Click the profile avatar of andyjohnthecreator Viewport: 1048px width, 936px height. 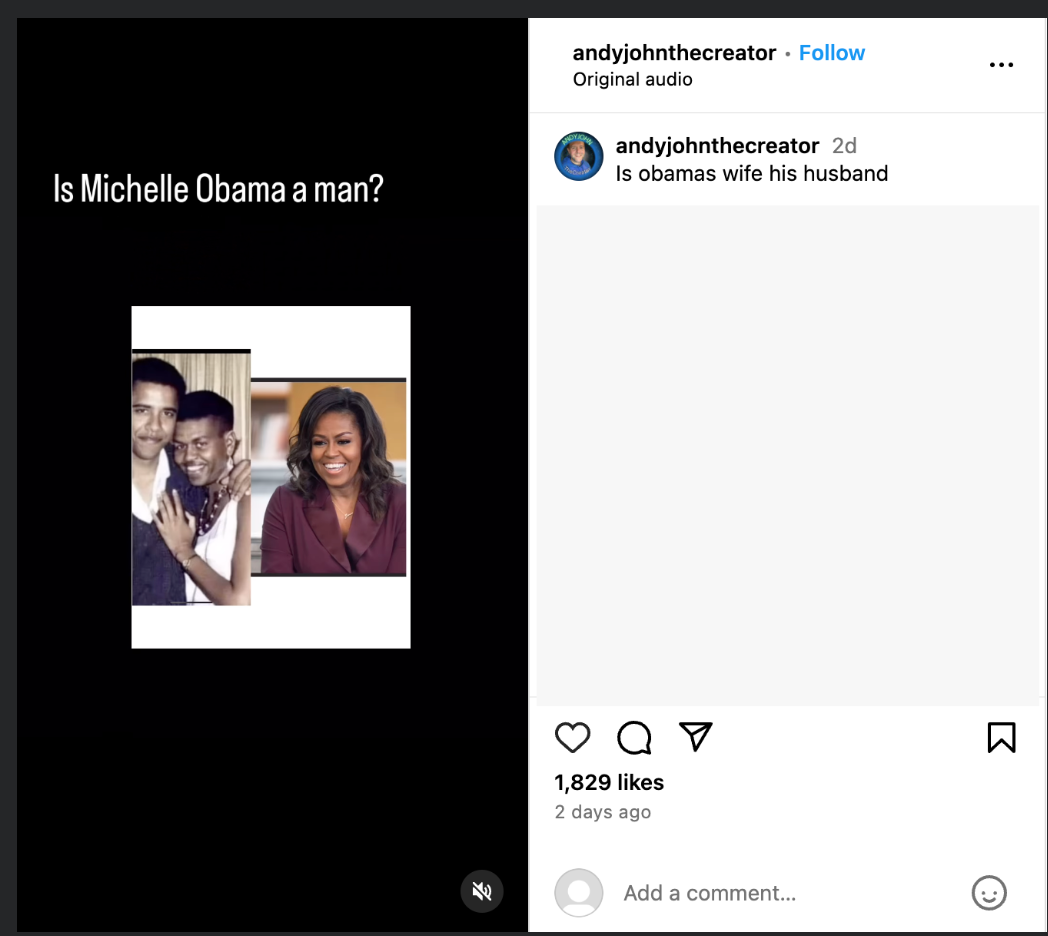(578, 156)
